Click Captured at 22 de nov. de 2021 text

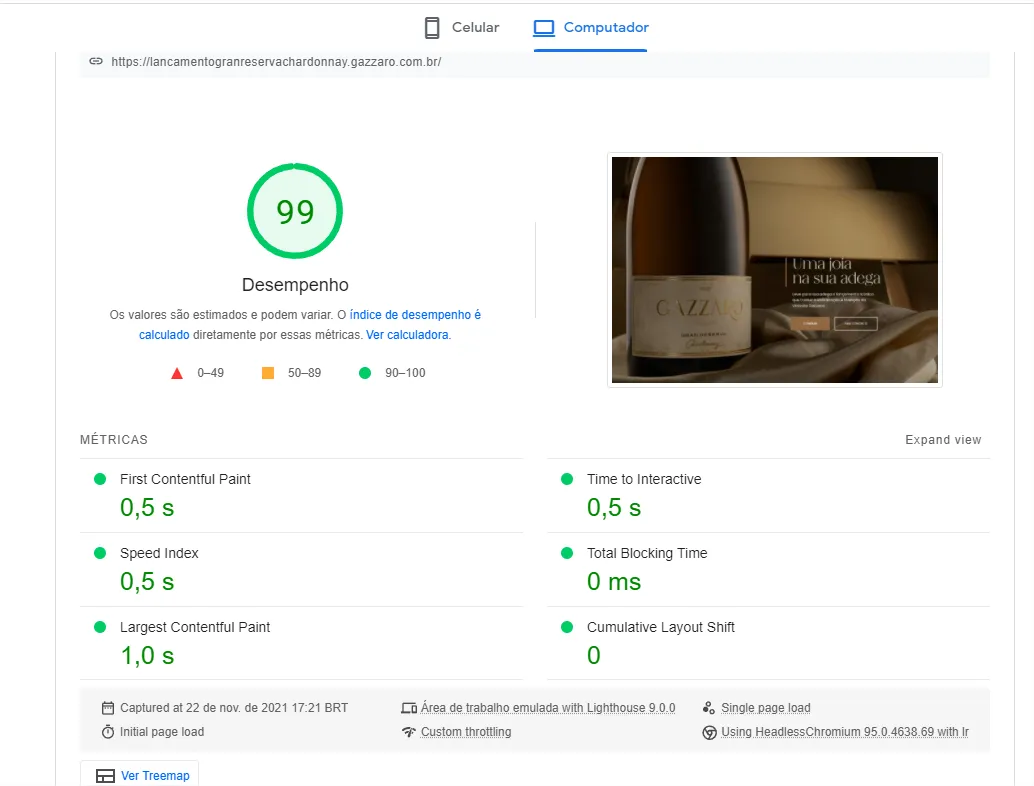234,708
